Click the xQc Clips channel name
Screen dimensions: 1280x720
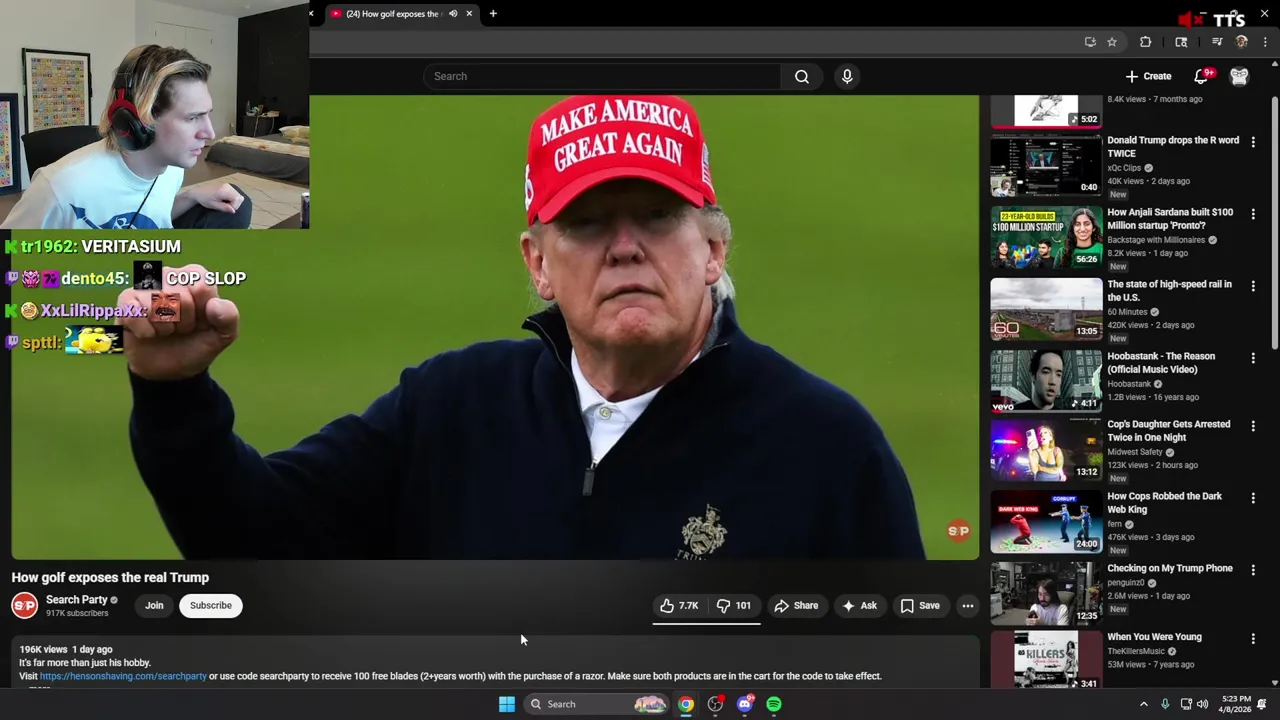click(1124, 168)
